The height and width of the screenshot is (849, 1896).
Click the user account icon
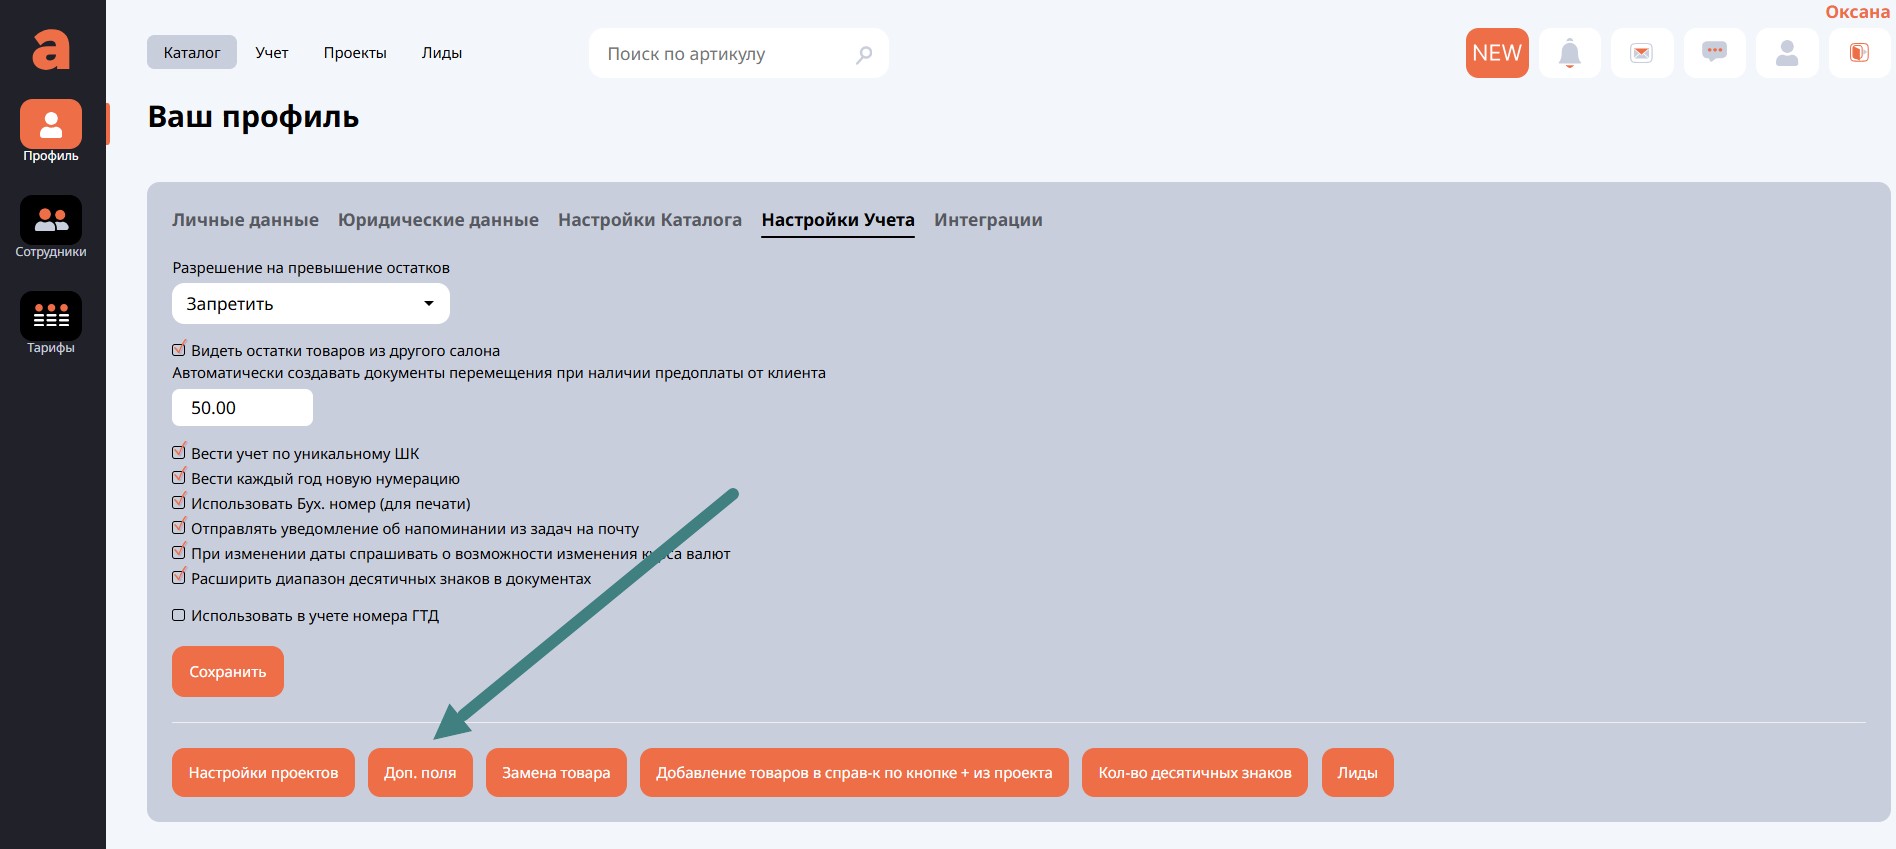(1787, 53)
